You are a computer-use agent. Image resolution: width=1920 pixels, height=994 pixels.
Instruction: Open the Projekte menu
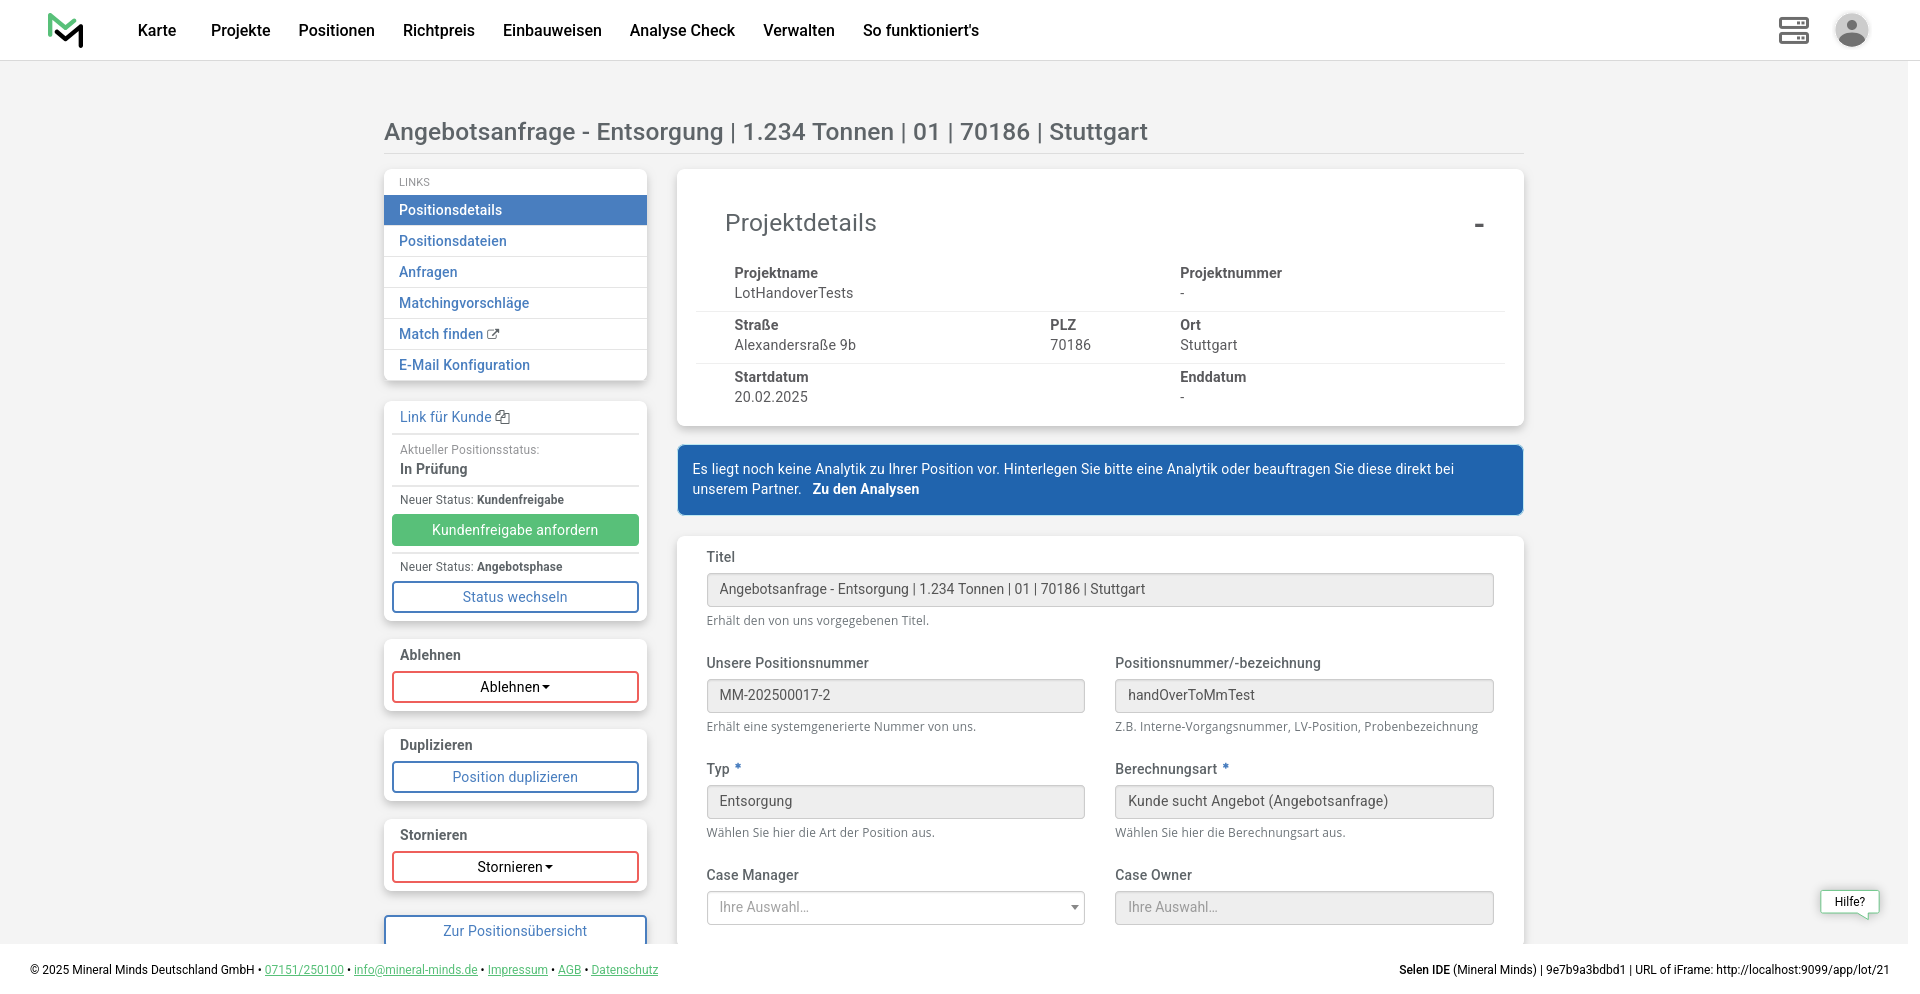point(240,30)
